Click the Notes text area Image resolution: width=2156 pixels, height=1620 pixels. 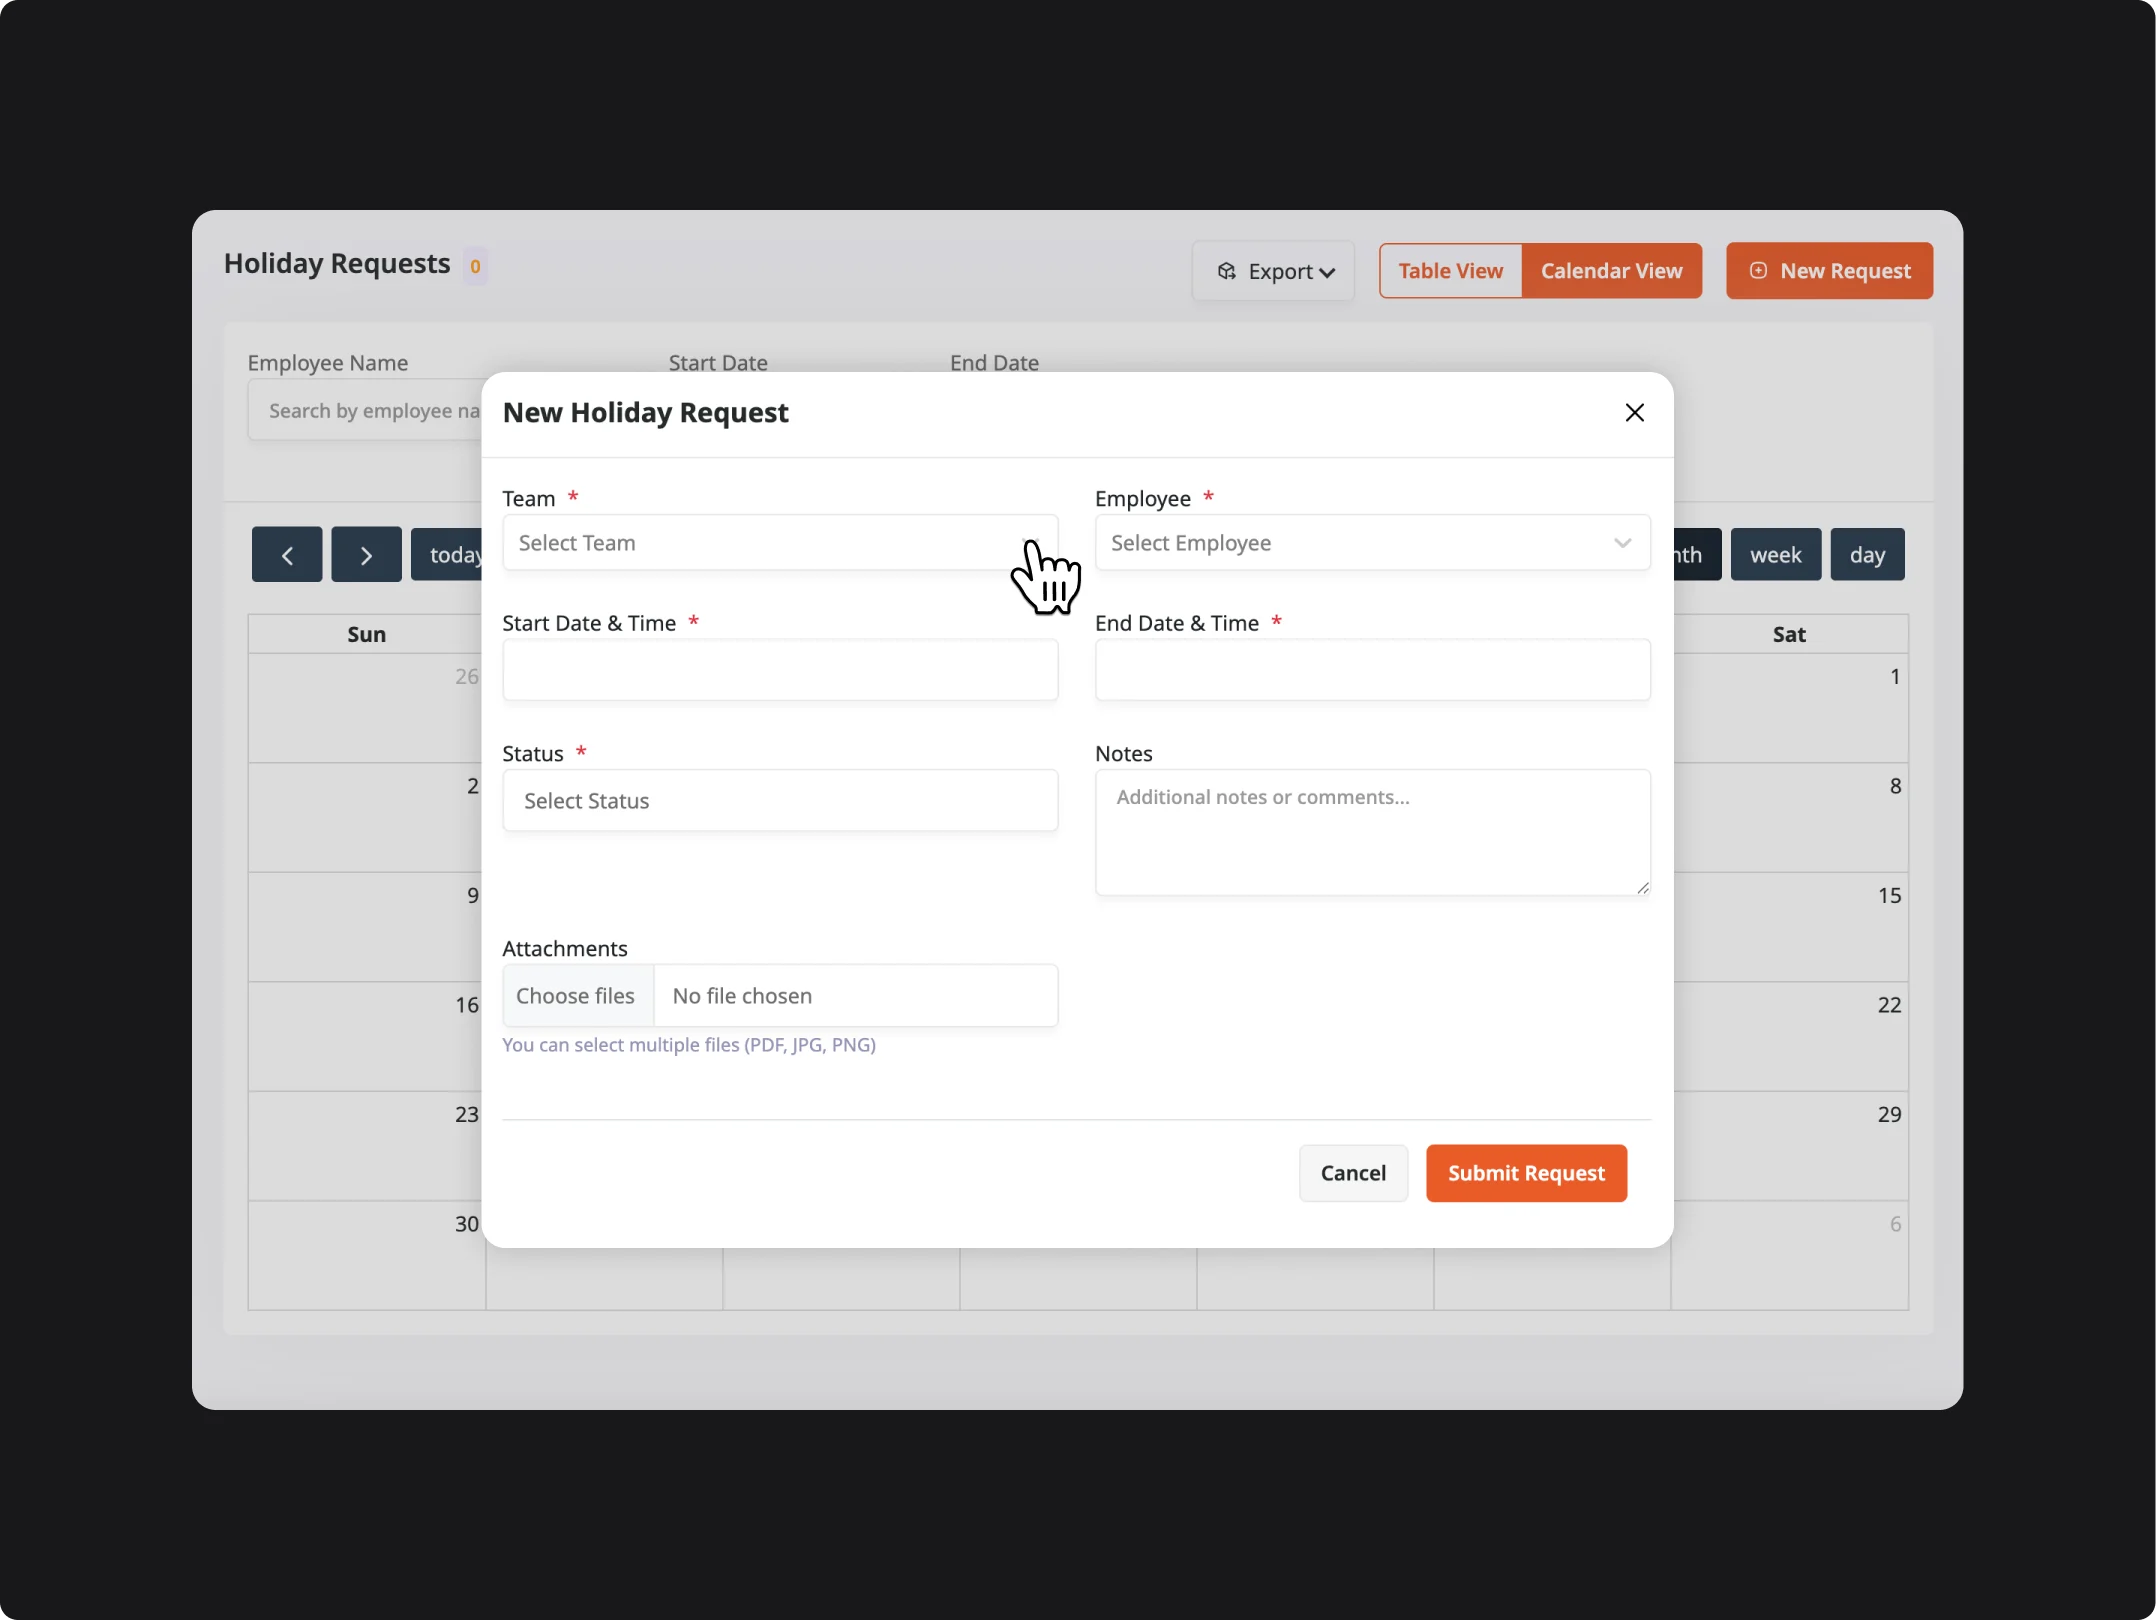click(1371, 832)
